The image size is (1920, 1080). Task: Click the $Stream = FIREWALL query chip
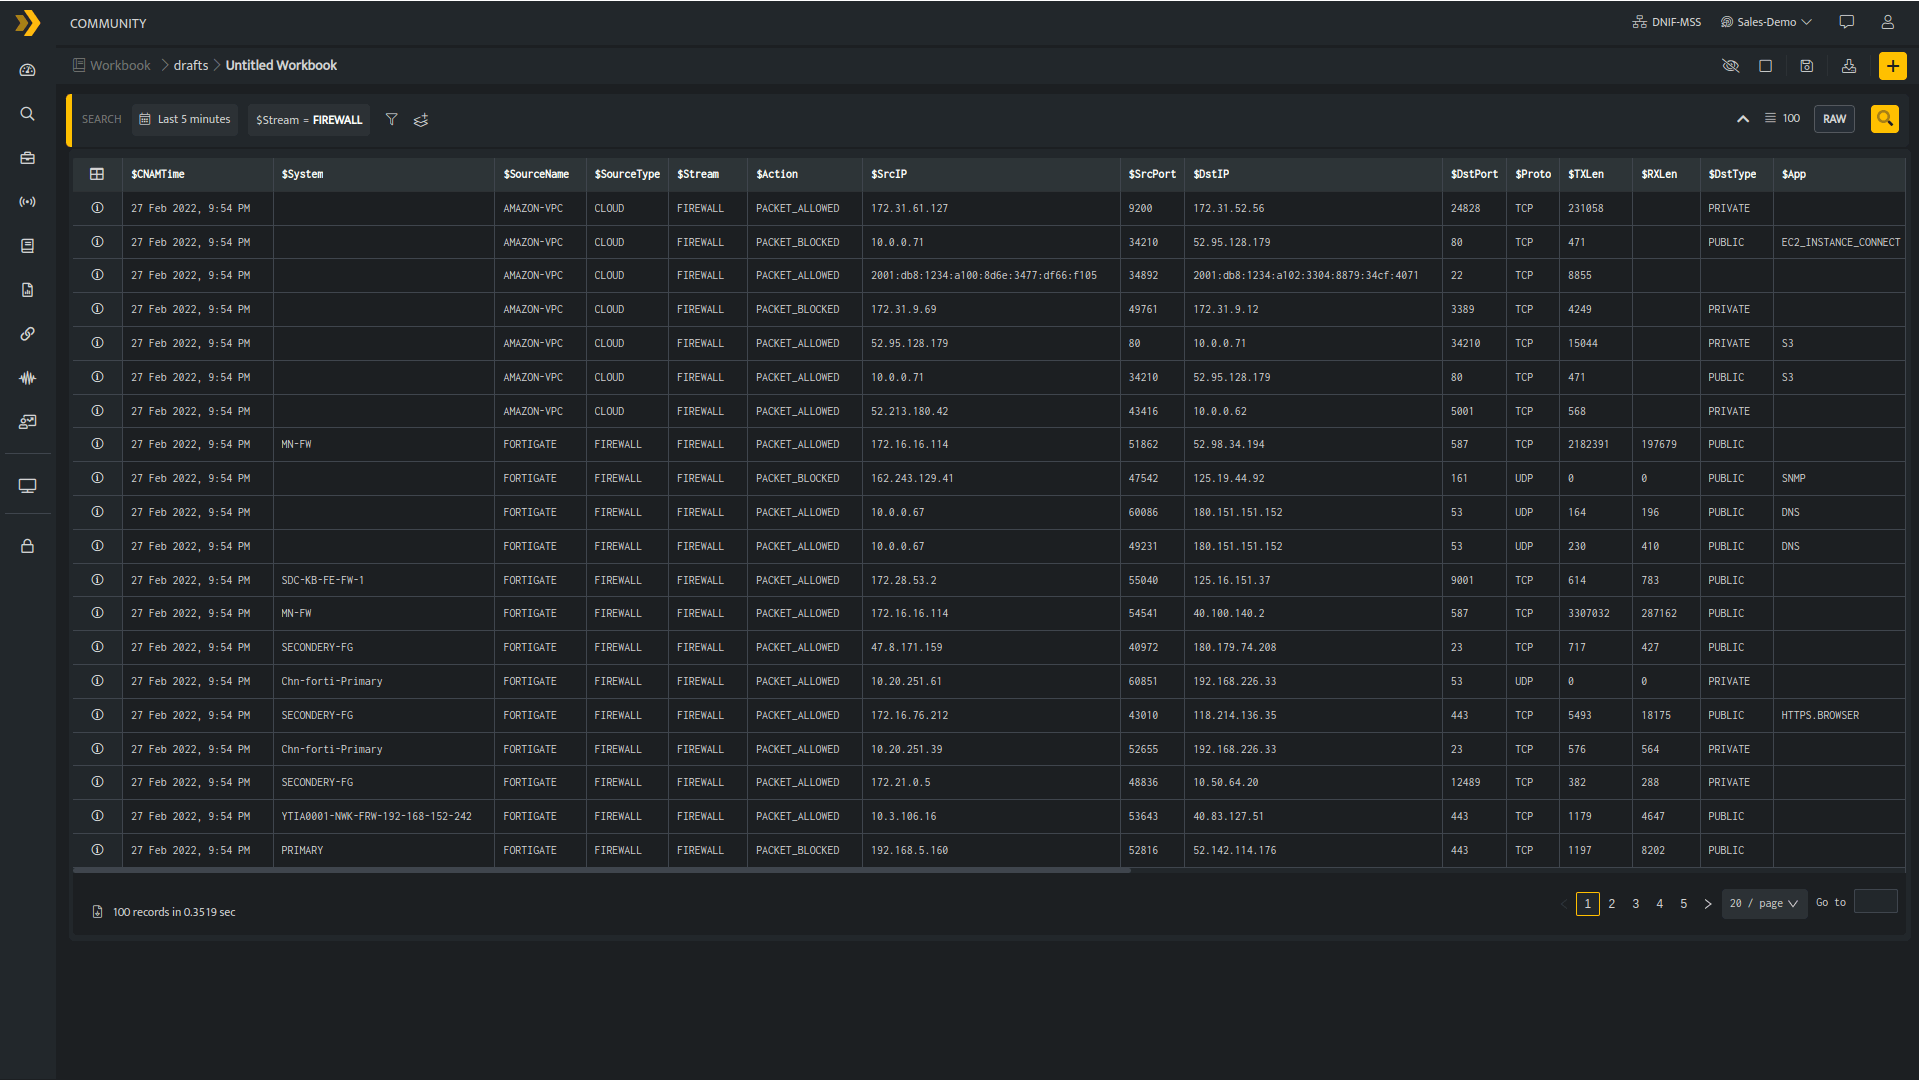pyautogui.click(x=309, y=120)
